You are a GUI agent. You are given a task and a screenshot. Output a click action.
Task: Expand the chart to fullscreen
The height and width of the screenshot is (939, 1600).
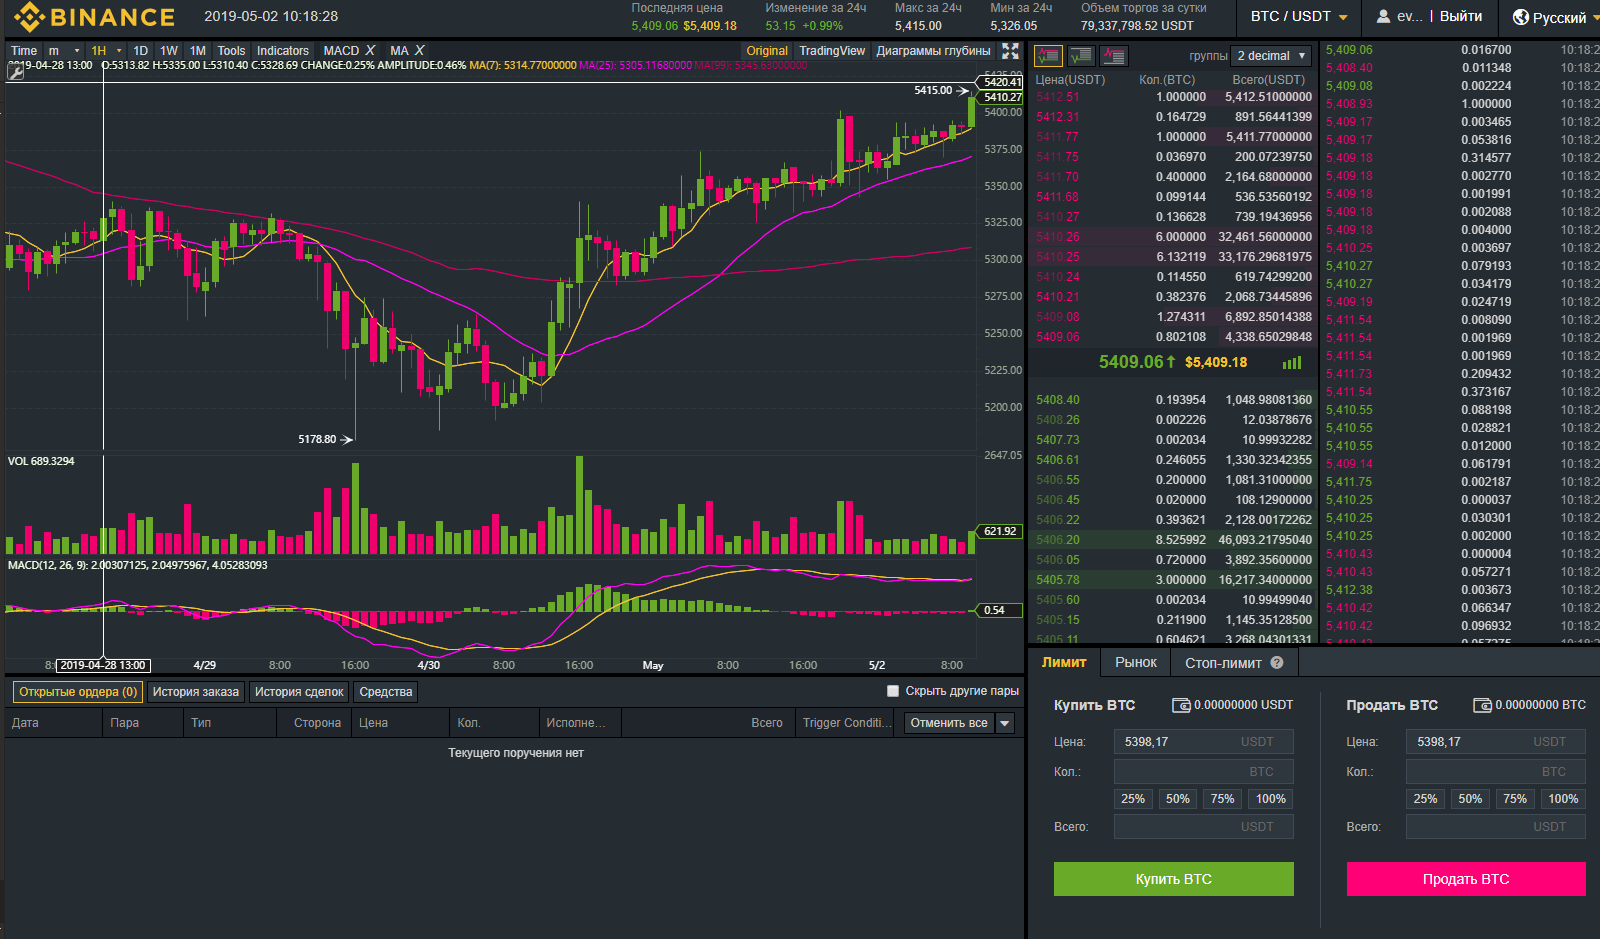click(x=1011, y=51)
